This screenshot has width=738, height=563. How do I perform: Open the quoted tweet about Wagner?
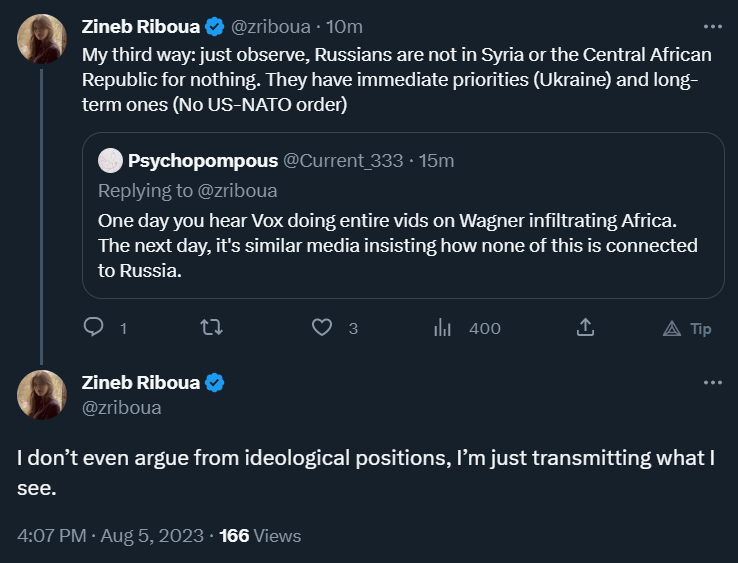[400, 245]
